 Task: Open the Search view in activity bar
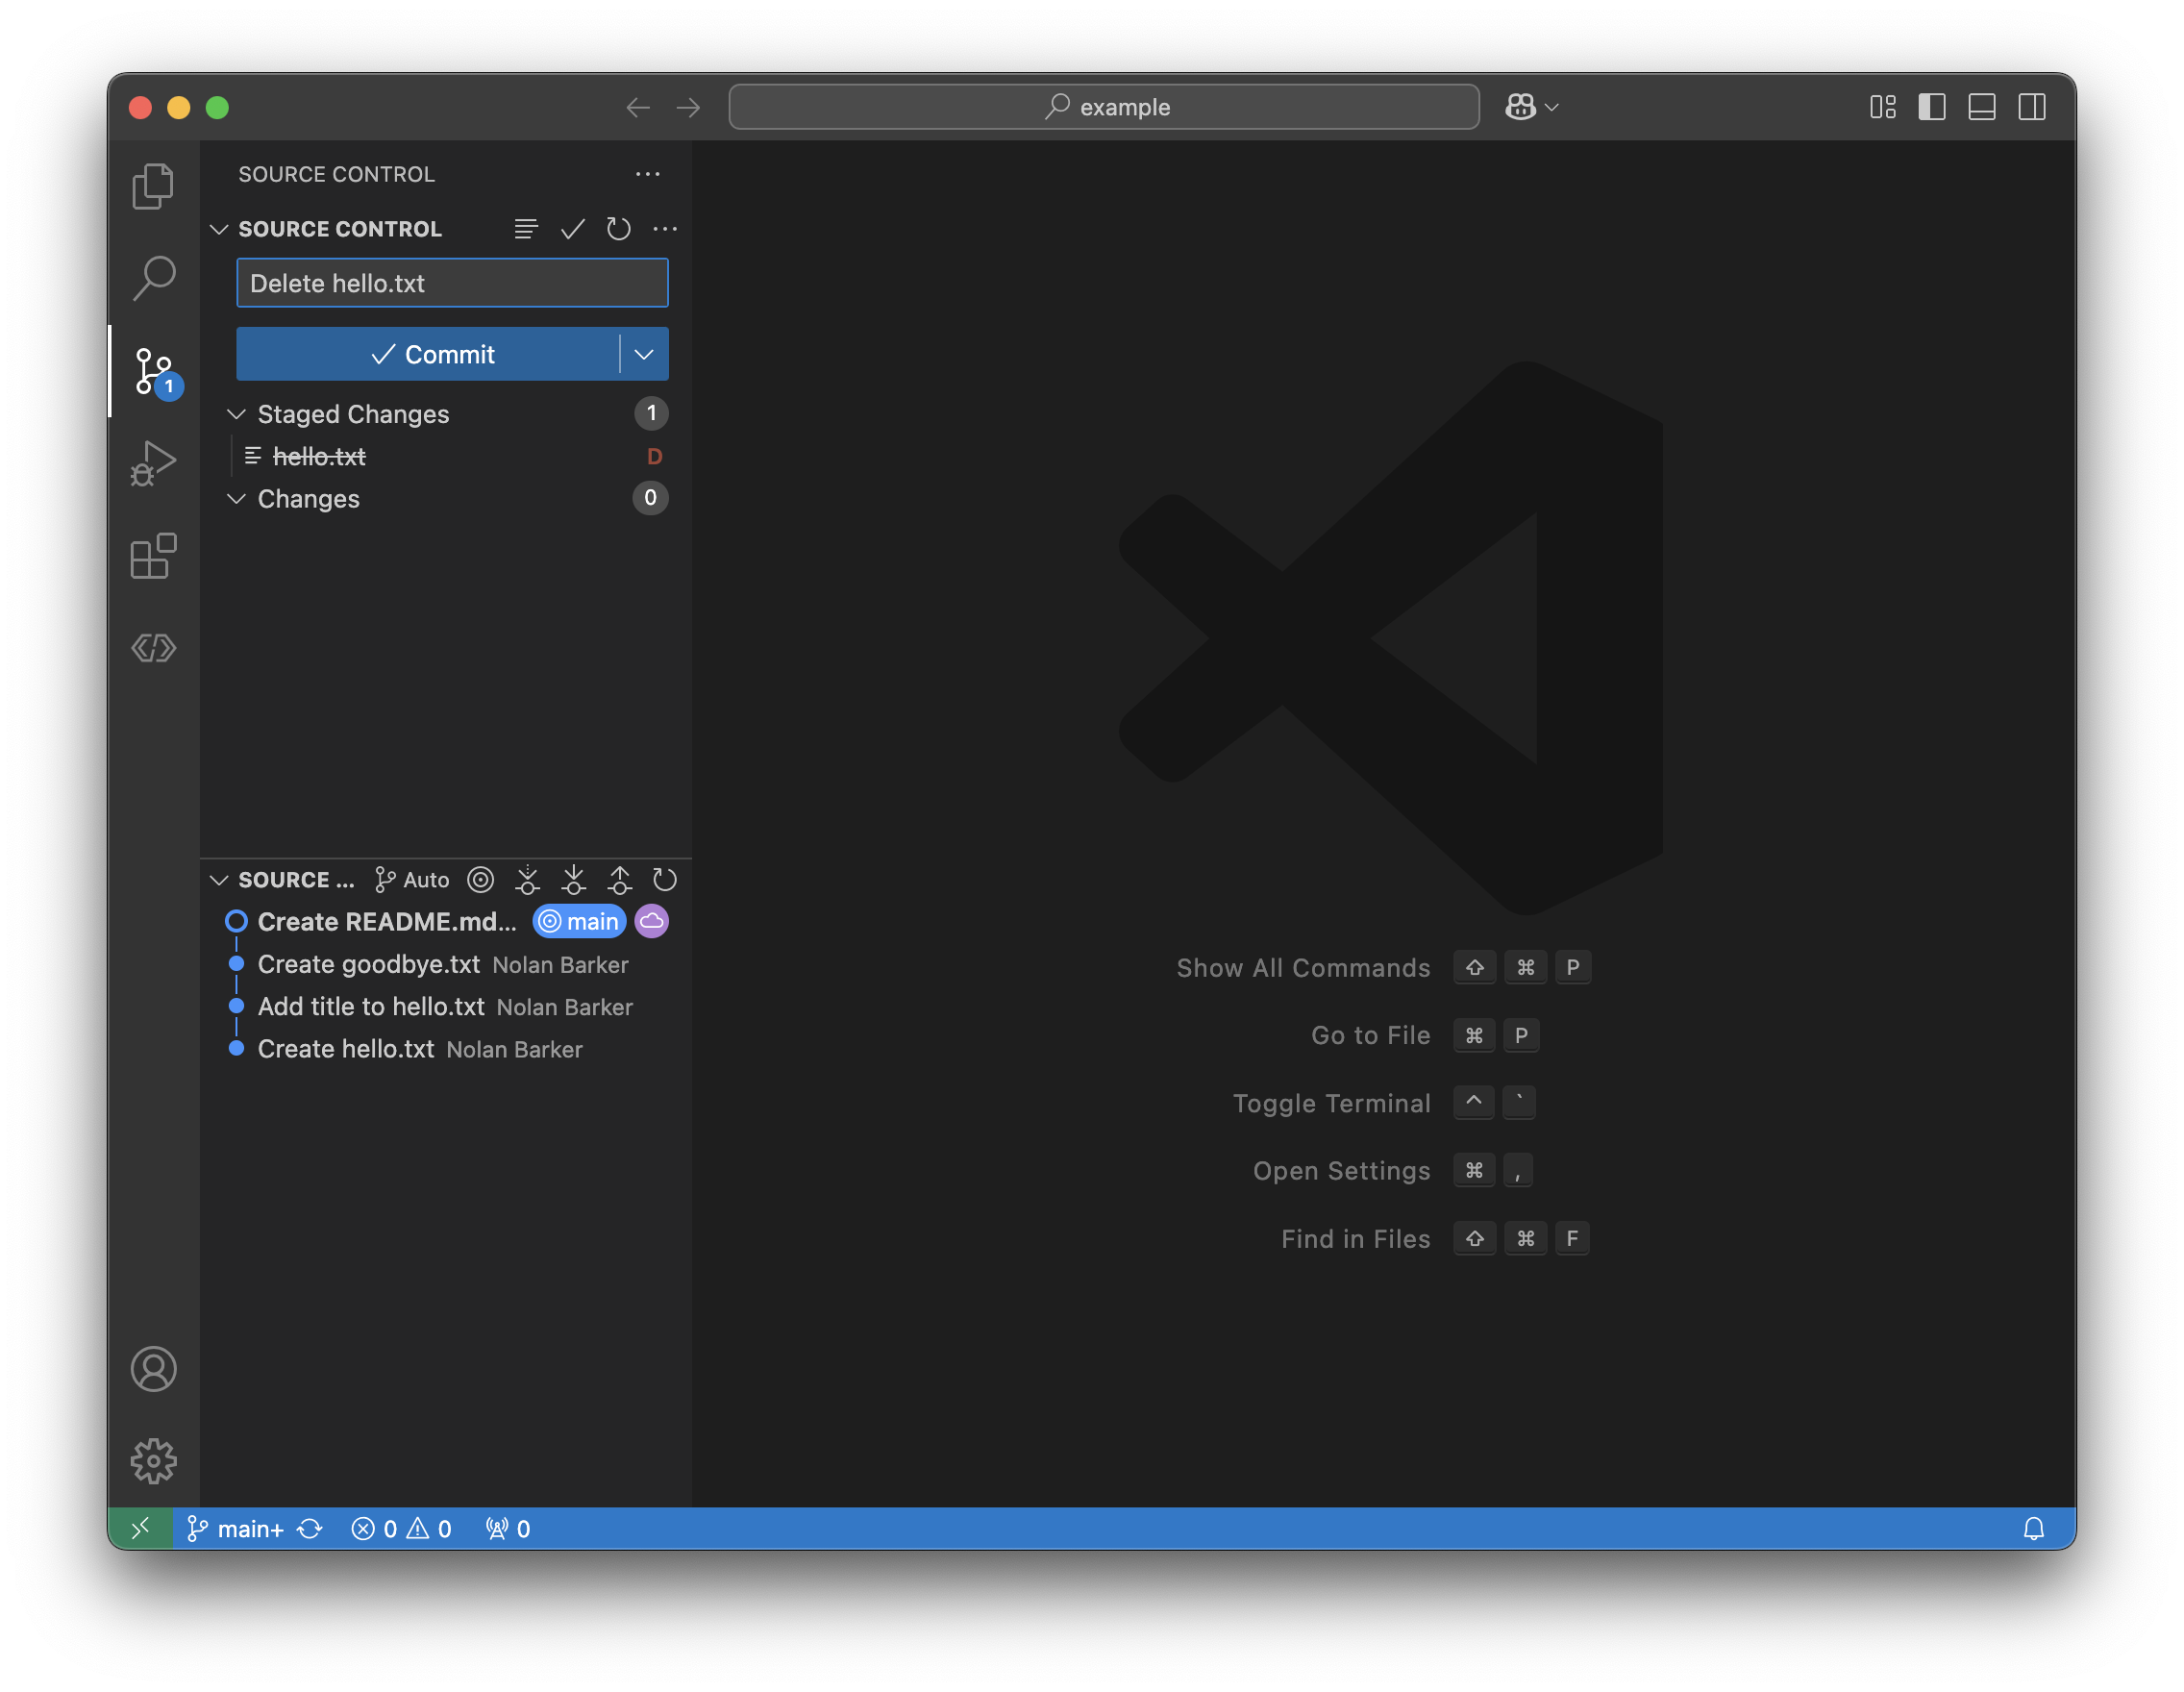(153, 278)
